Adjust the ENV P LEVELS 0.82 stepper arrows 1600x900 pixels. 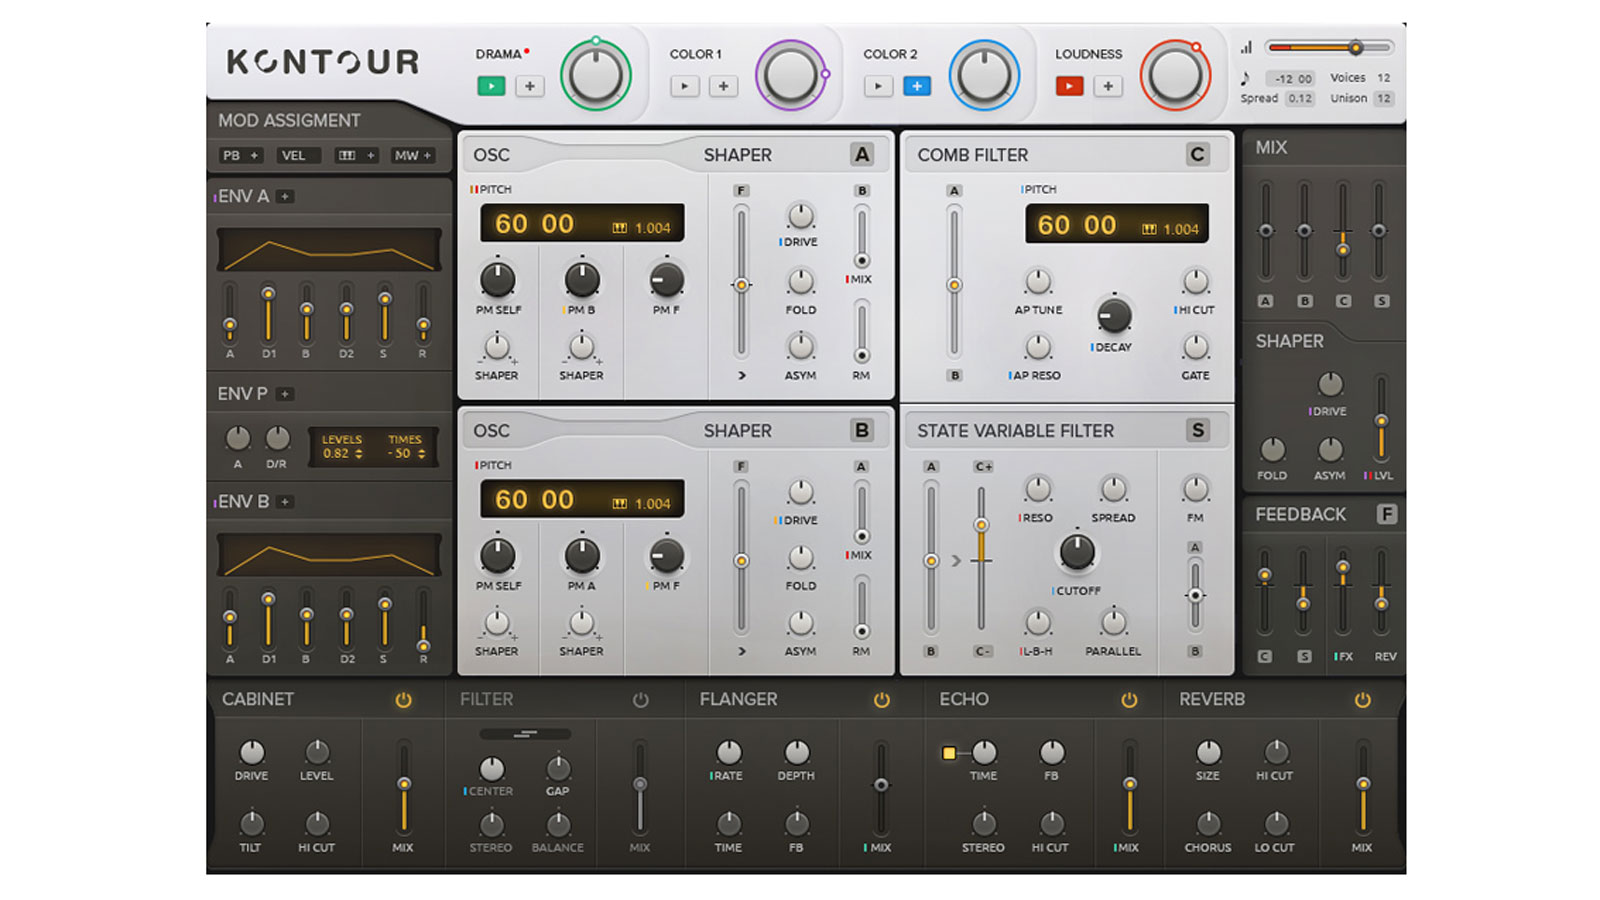pyautogui.click(x=359, y=454)
